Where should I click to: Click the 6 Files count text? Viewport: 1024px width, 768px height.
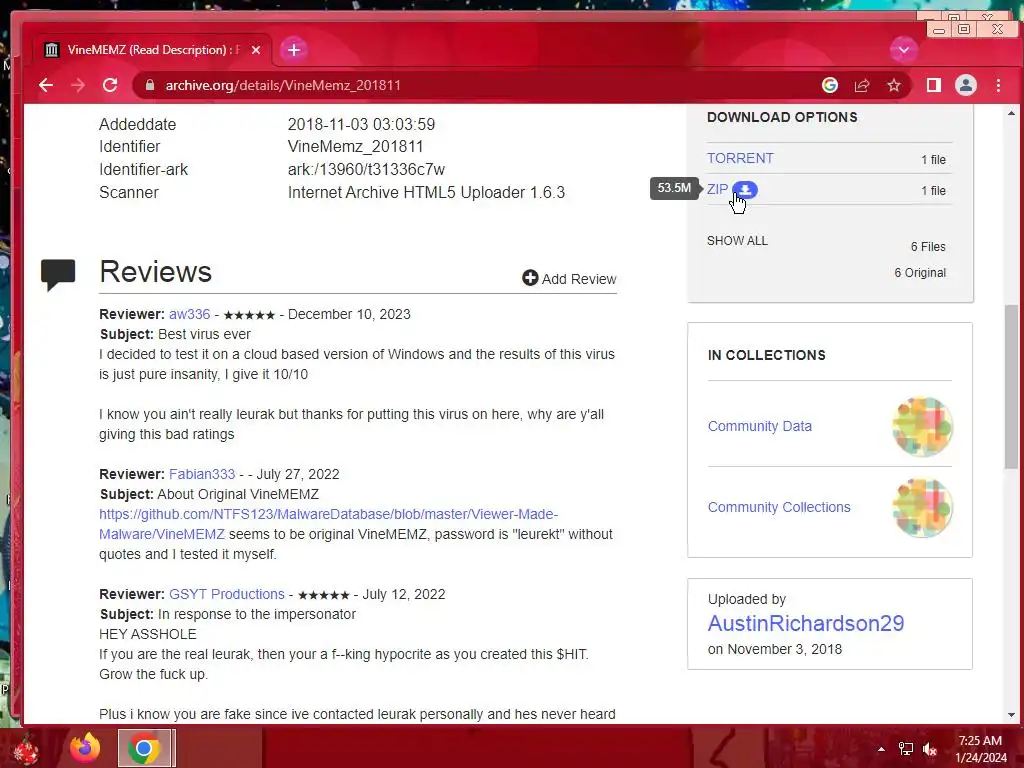928,247
